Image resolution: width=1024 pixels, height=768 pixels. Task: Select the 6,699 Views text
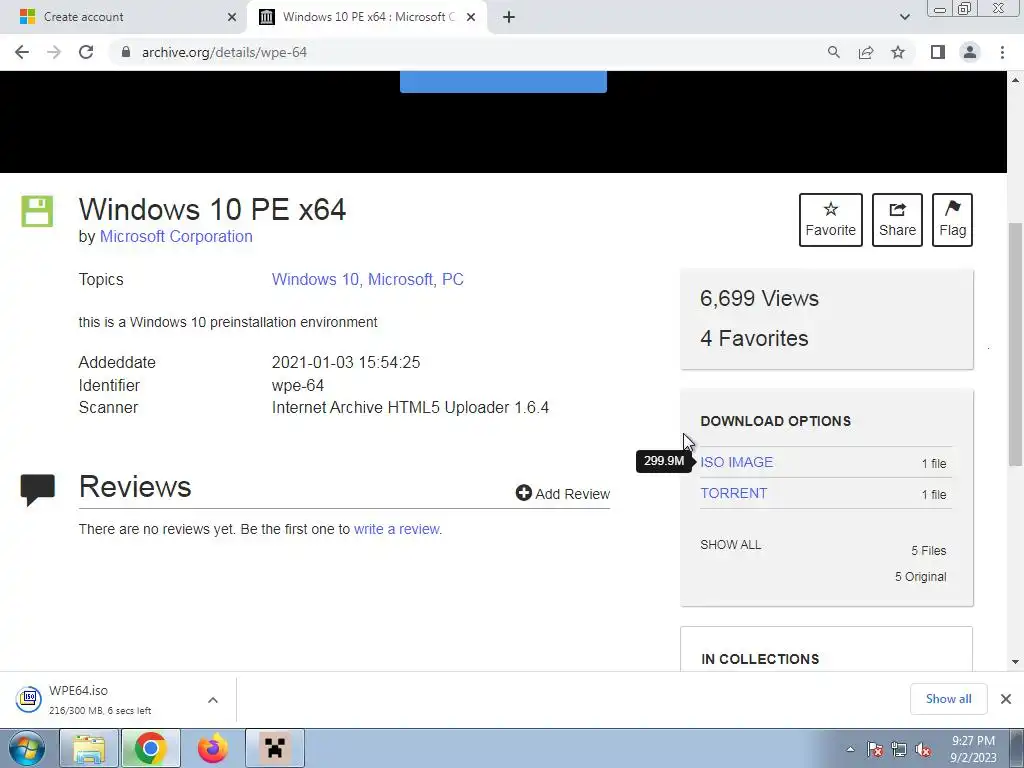[x=760, y=298]
